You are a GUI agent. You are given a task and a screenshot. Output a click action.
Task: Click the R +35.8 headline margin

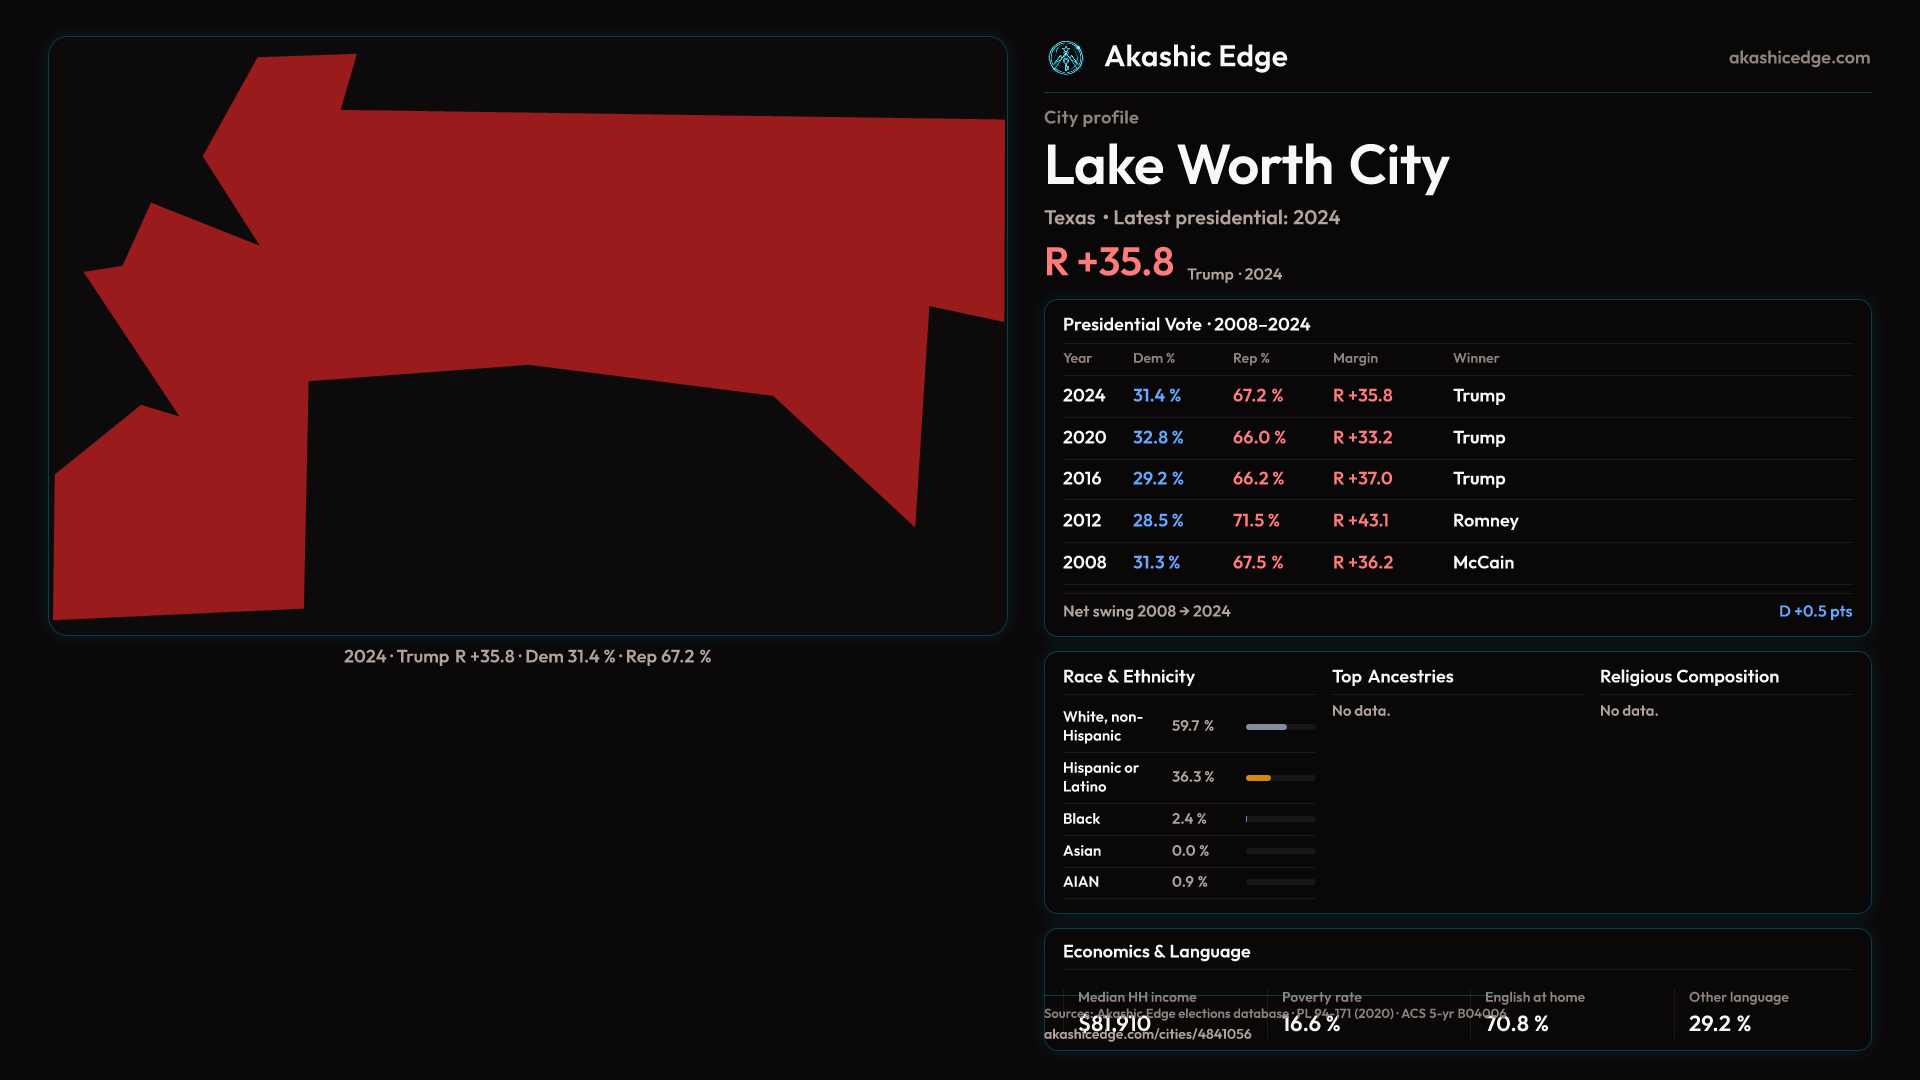pos(1108,263)
